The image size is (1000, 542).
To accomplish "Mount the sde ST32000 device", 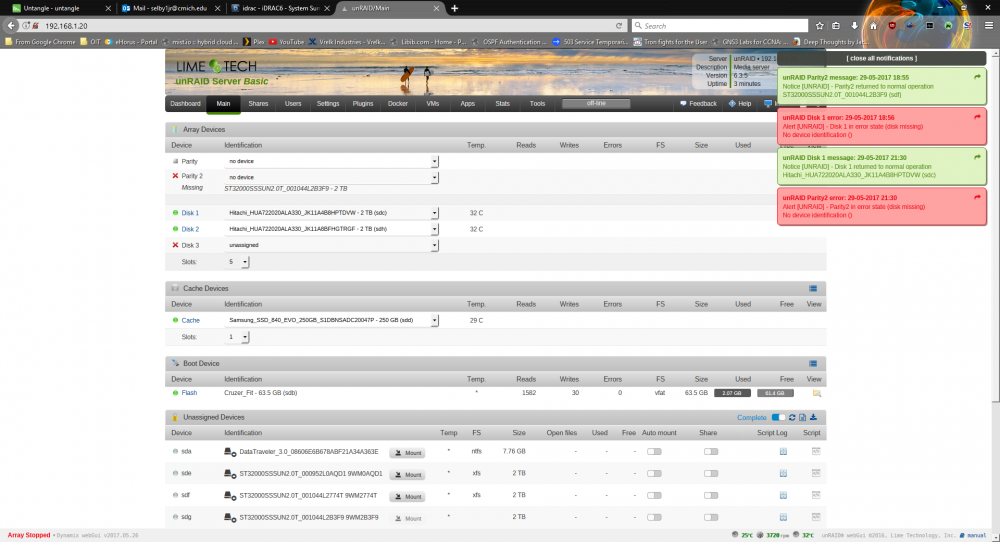I will pyautogui.click(x=408, y=474).
